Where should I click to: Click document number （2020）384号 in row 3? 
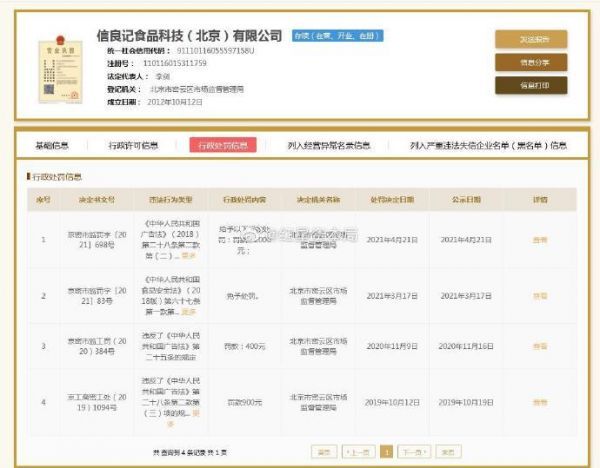coord(97,346)
